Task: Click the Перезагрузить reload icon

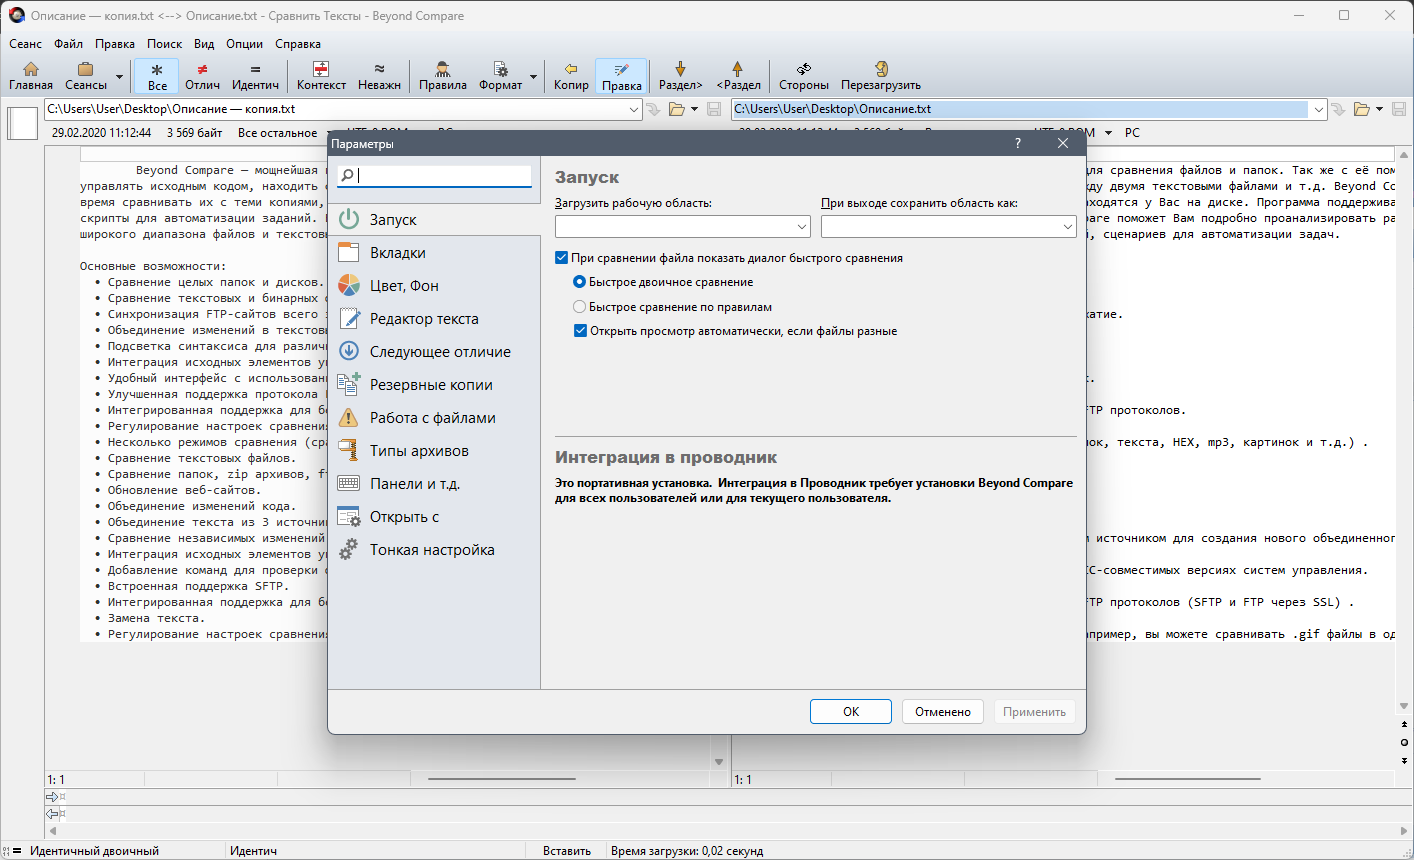Action: point(881,76)
